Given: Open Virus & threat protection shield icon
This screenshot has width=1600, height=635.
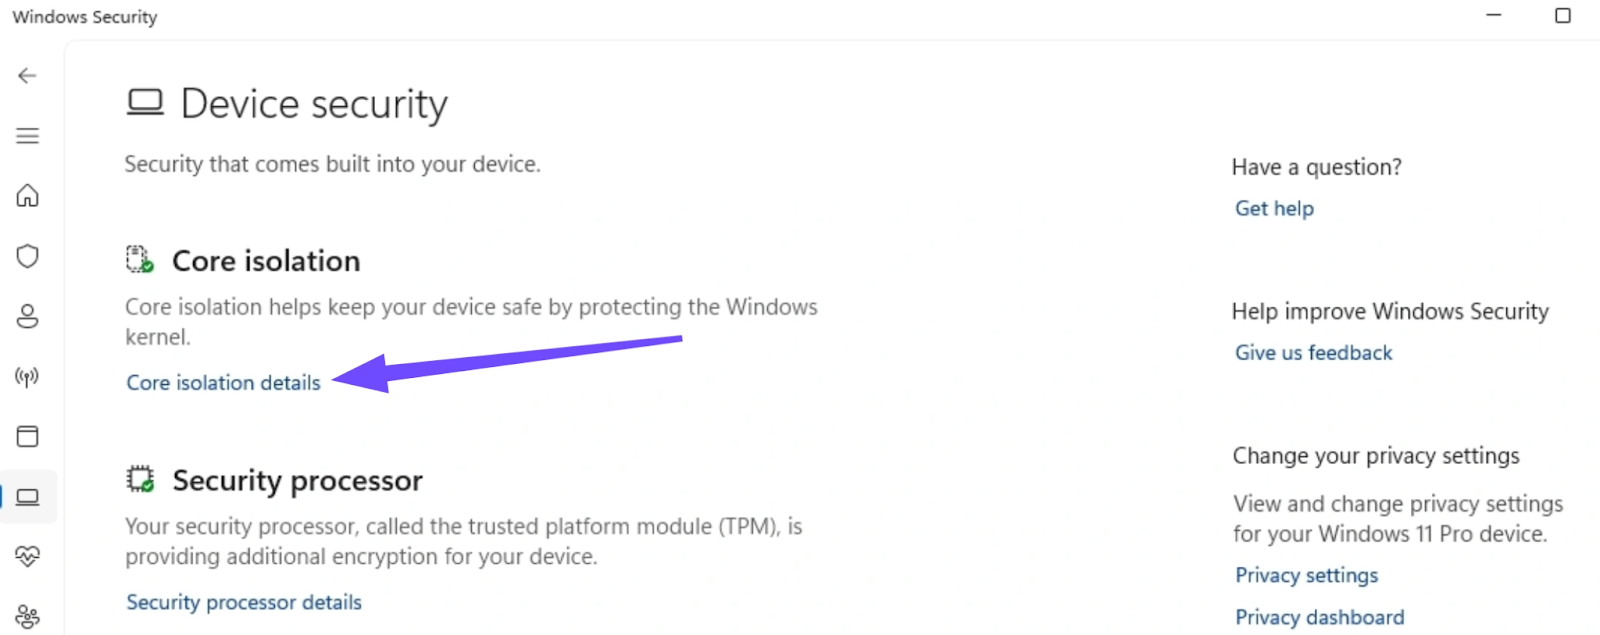Looking at the screenshot, I should point(27,256).
